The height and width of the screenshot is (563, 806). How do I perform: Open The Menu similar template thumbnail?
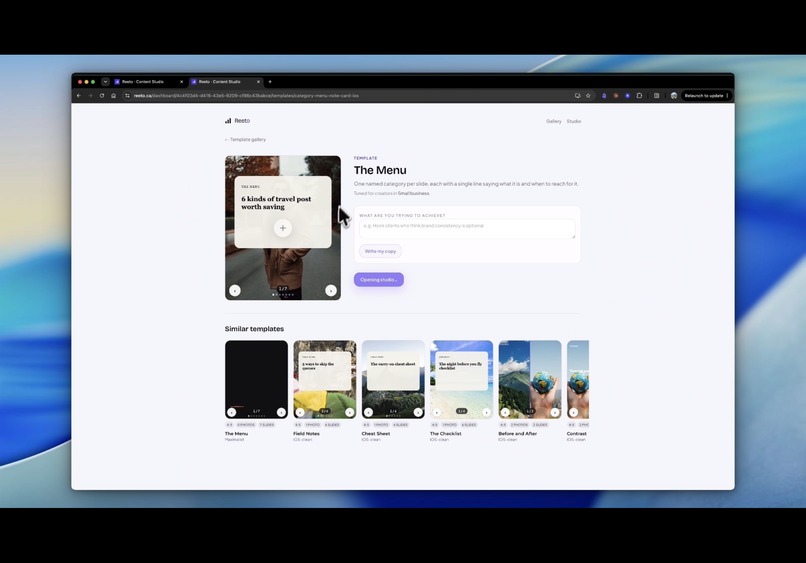(x=257, y=379)
